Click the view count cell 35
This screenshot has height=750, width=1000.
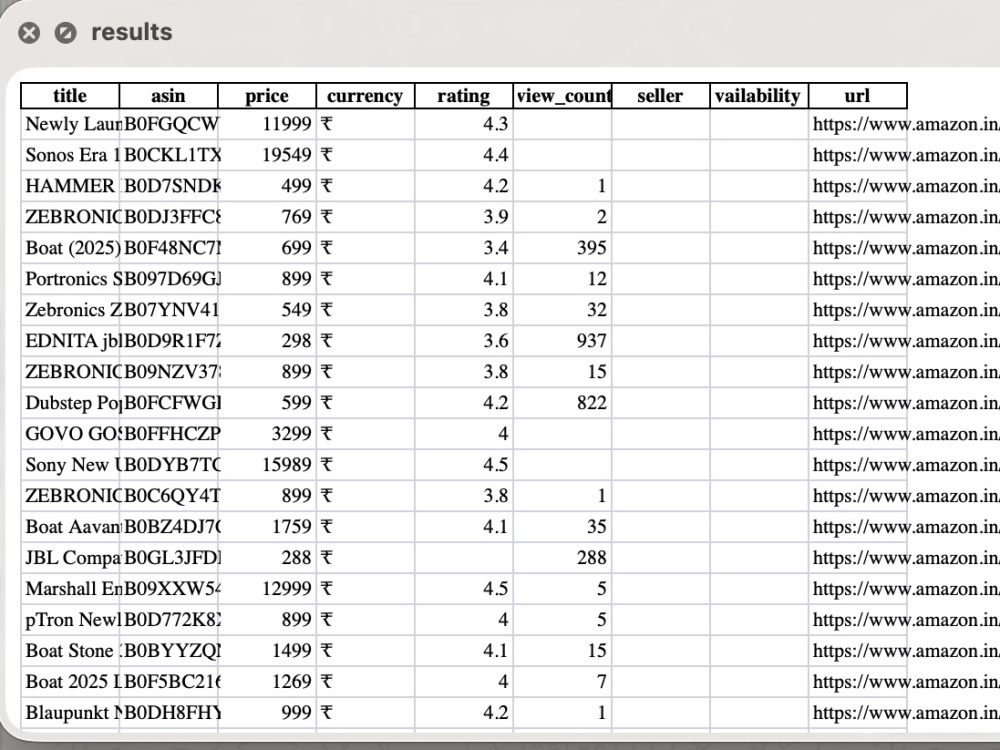[562, 526]
